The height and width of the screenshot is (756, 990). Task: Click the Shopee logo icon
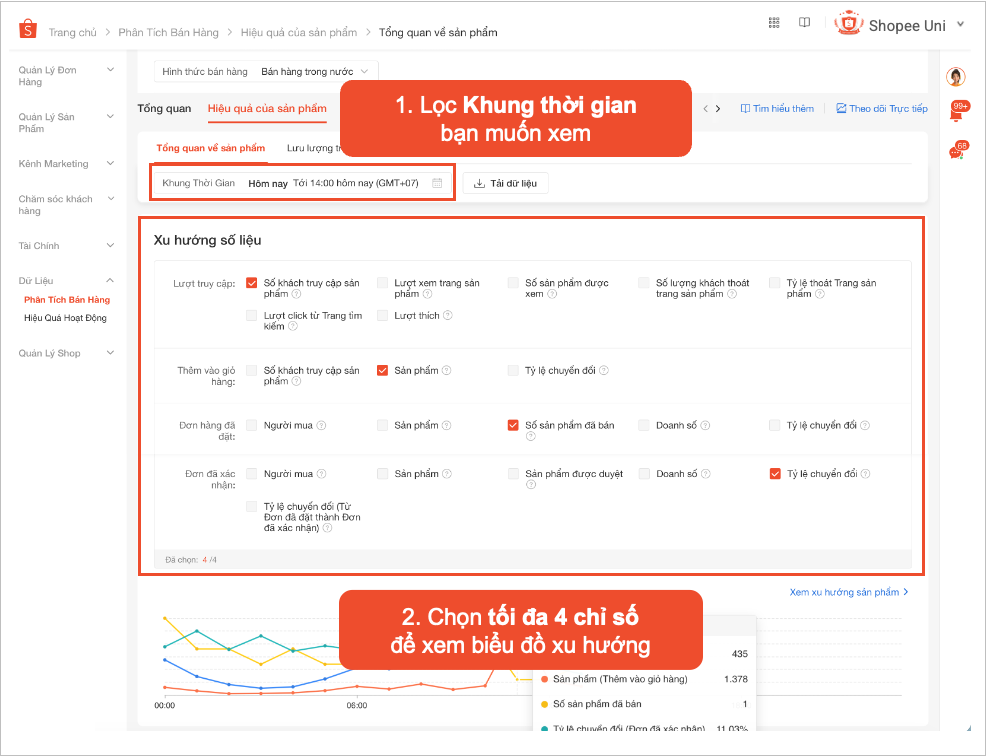28,29
